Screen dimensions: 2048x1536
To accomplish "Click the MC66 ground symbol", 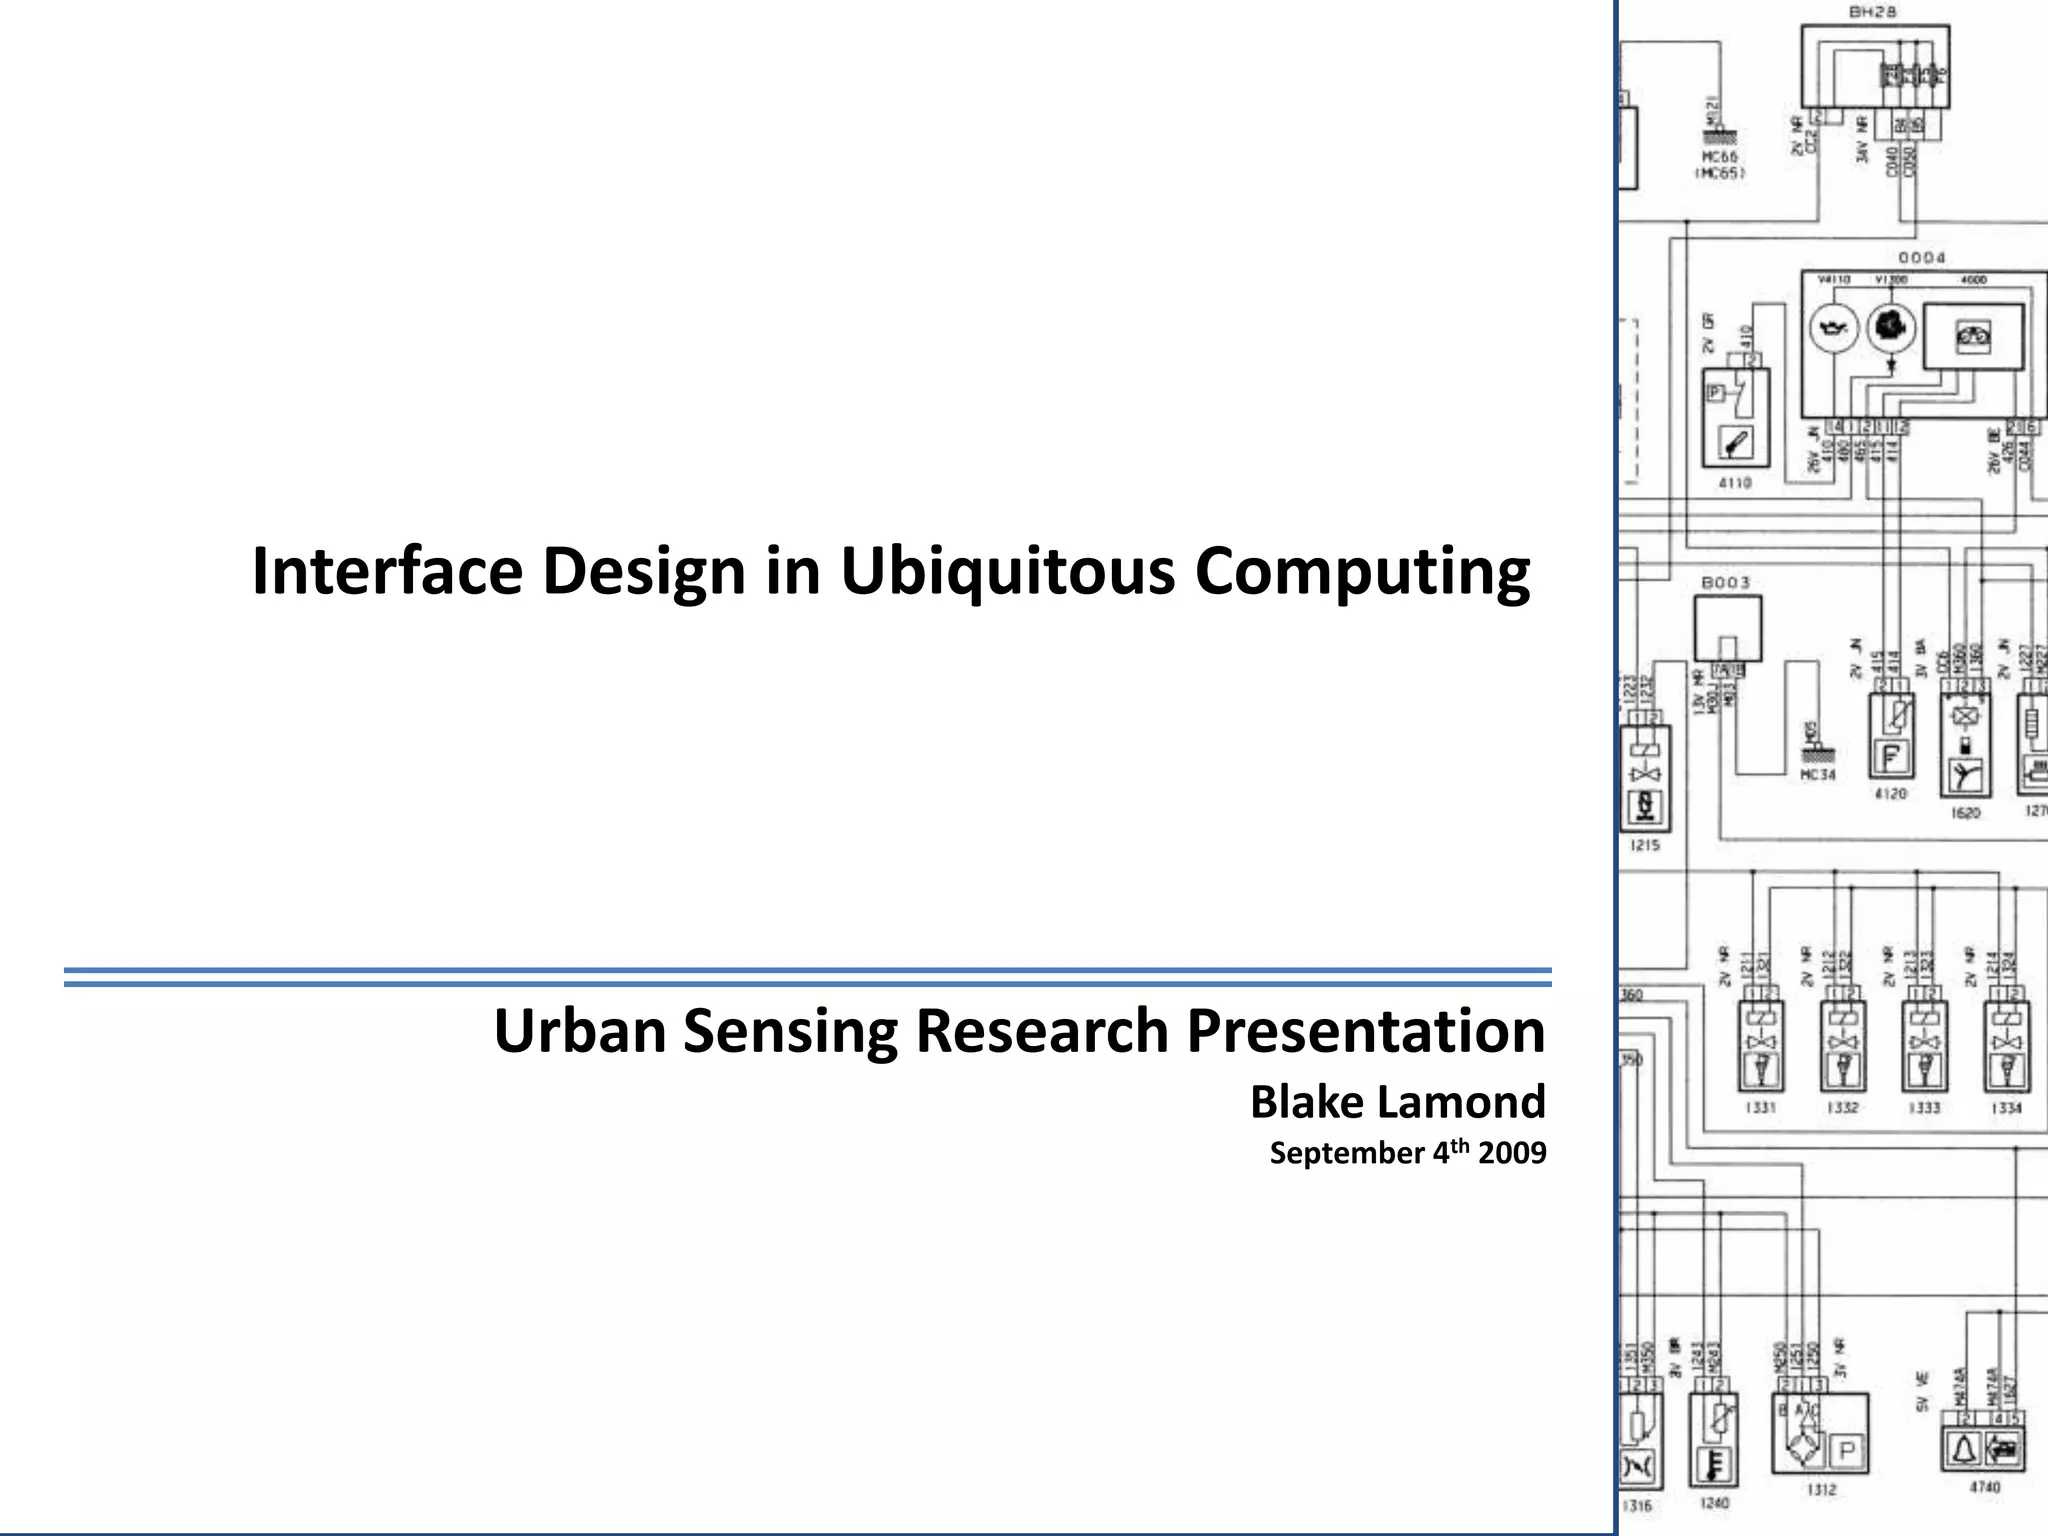I will 1719,136.
